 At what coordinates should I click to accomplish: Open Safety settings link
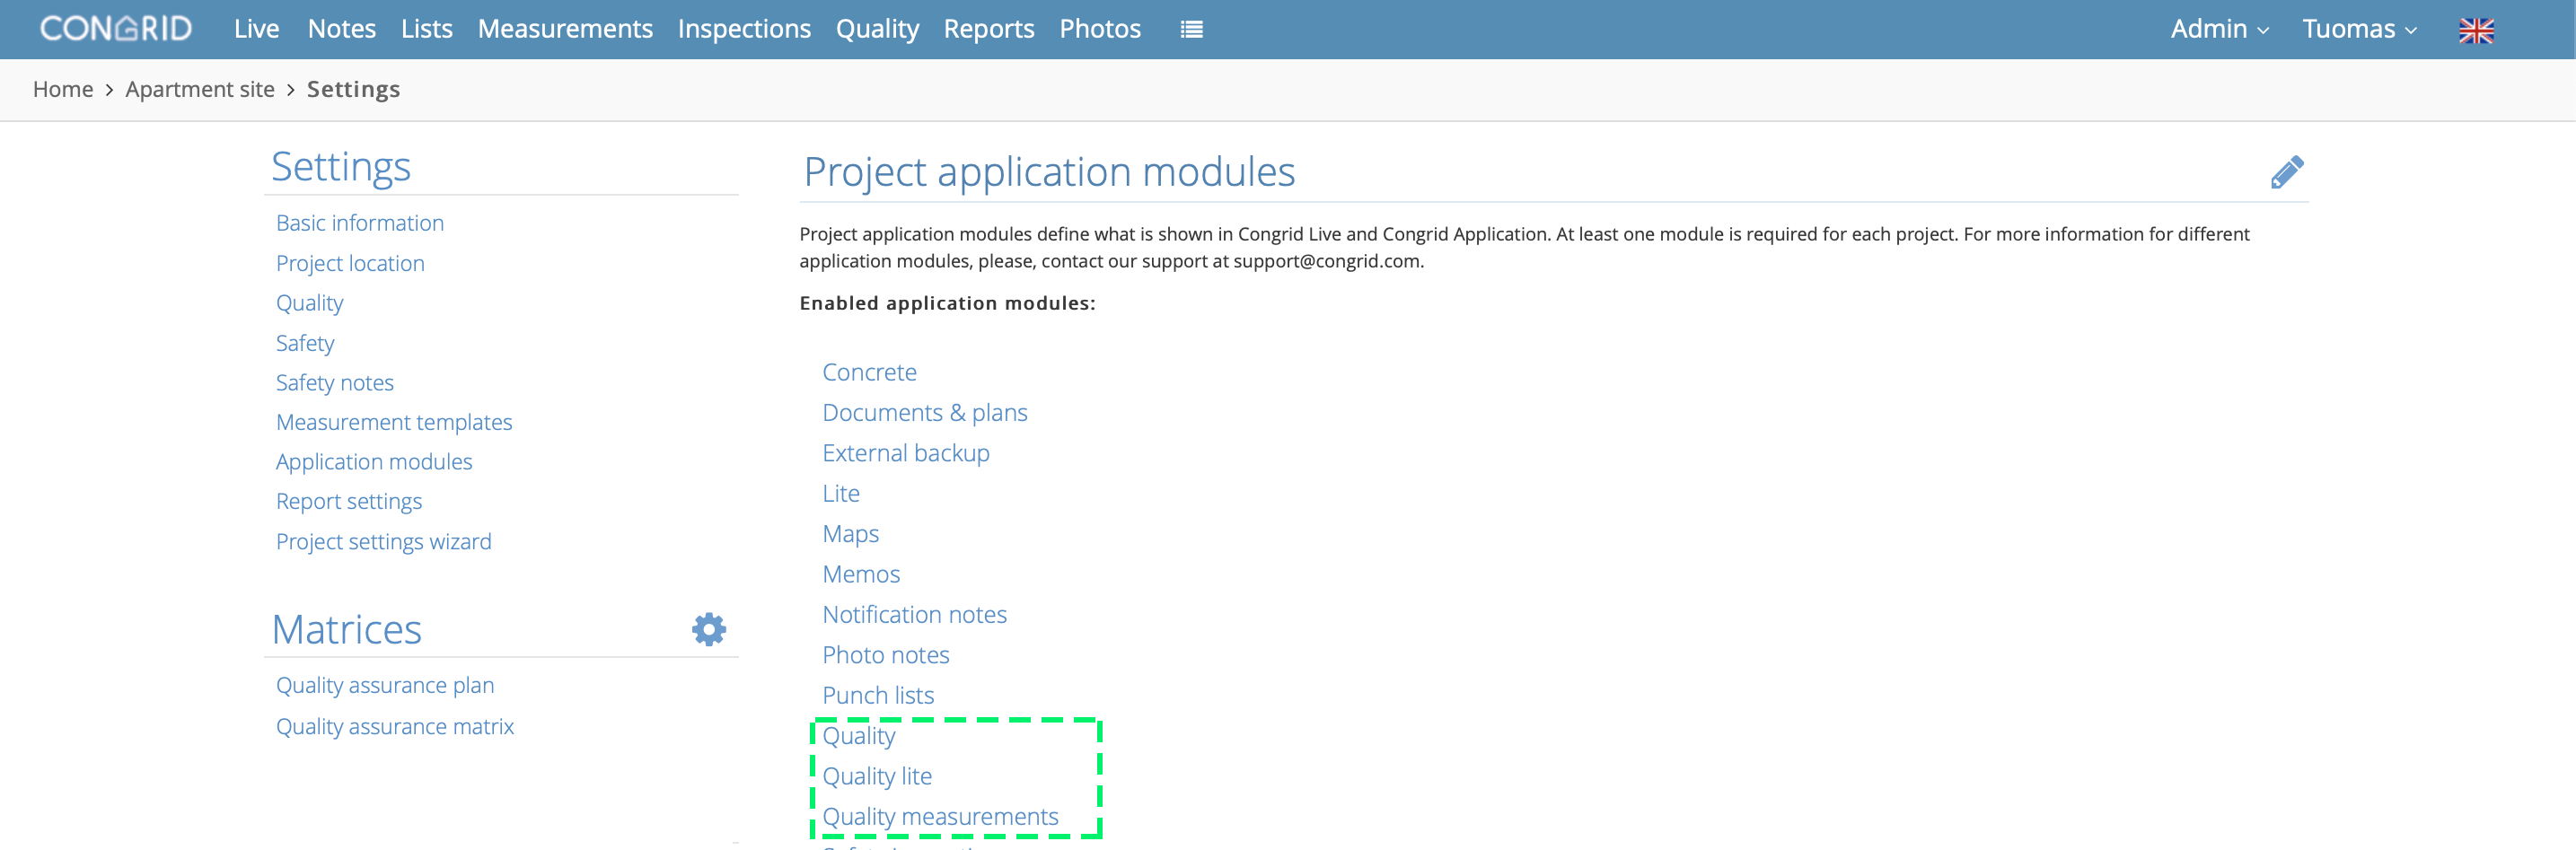pyautogui.click(x=305, y=343)
